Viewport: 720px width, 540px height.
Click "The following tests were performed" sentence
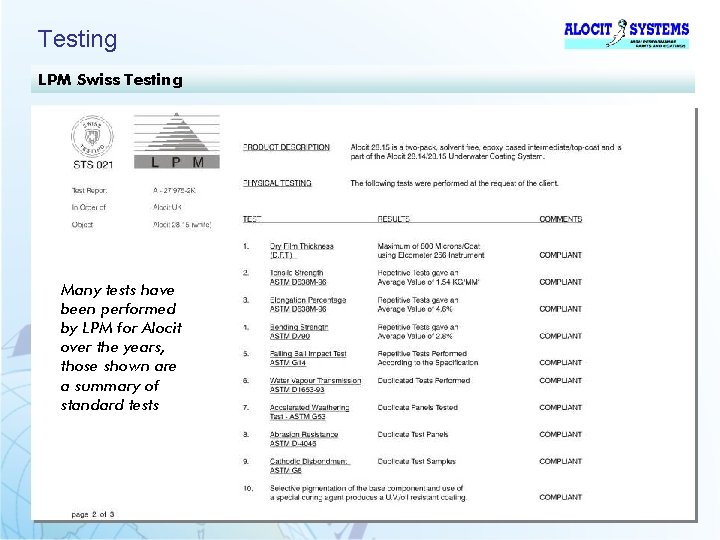[x=454, y=183]
